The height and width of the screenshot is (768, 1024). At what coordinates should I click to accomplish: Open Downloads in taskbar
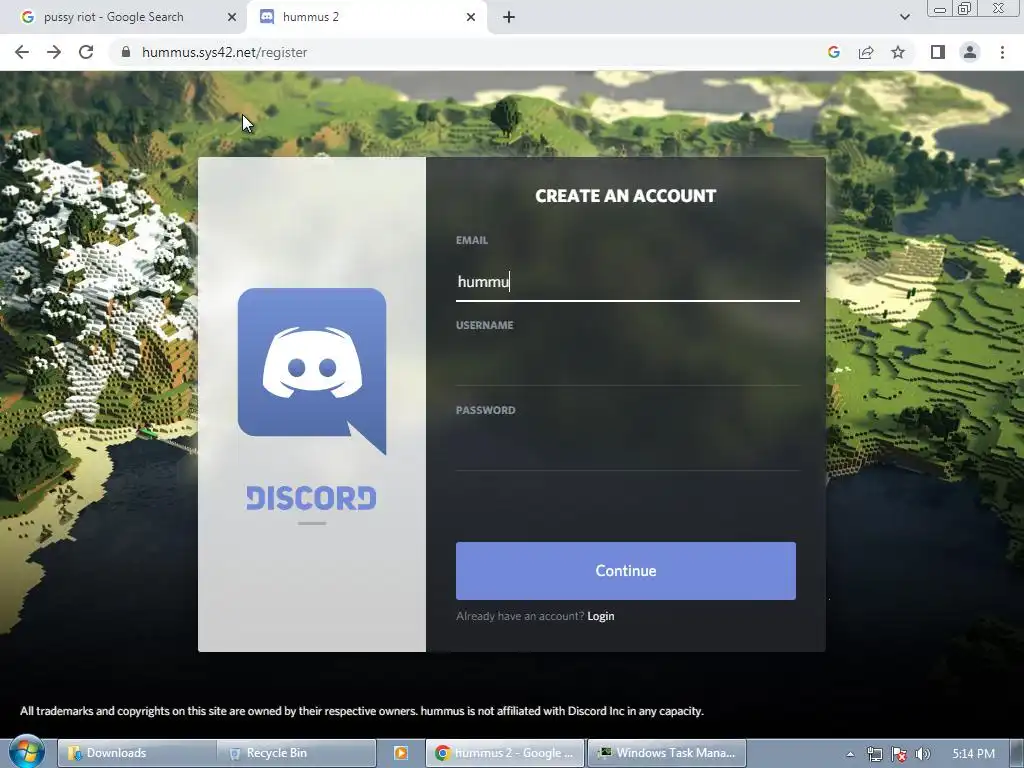136,753
